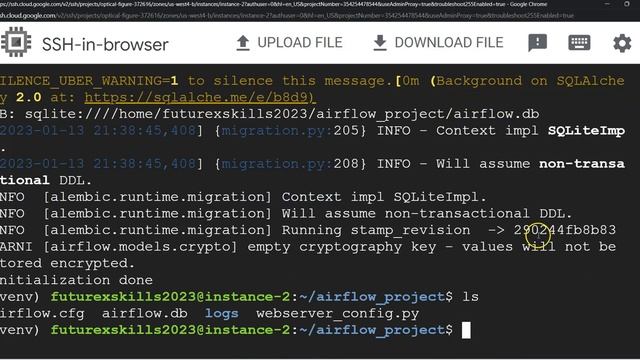This screenshot has height=360, width=640.
Task: Click the 'Context impl SQLiteImpl.' alembic line
Action: coord(243,197)
